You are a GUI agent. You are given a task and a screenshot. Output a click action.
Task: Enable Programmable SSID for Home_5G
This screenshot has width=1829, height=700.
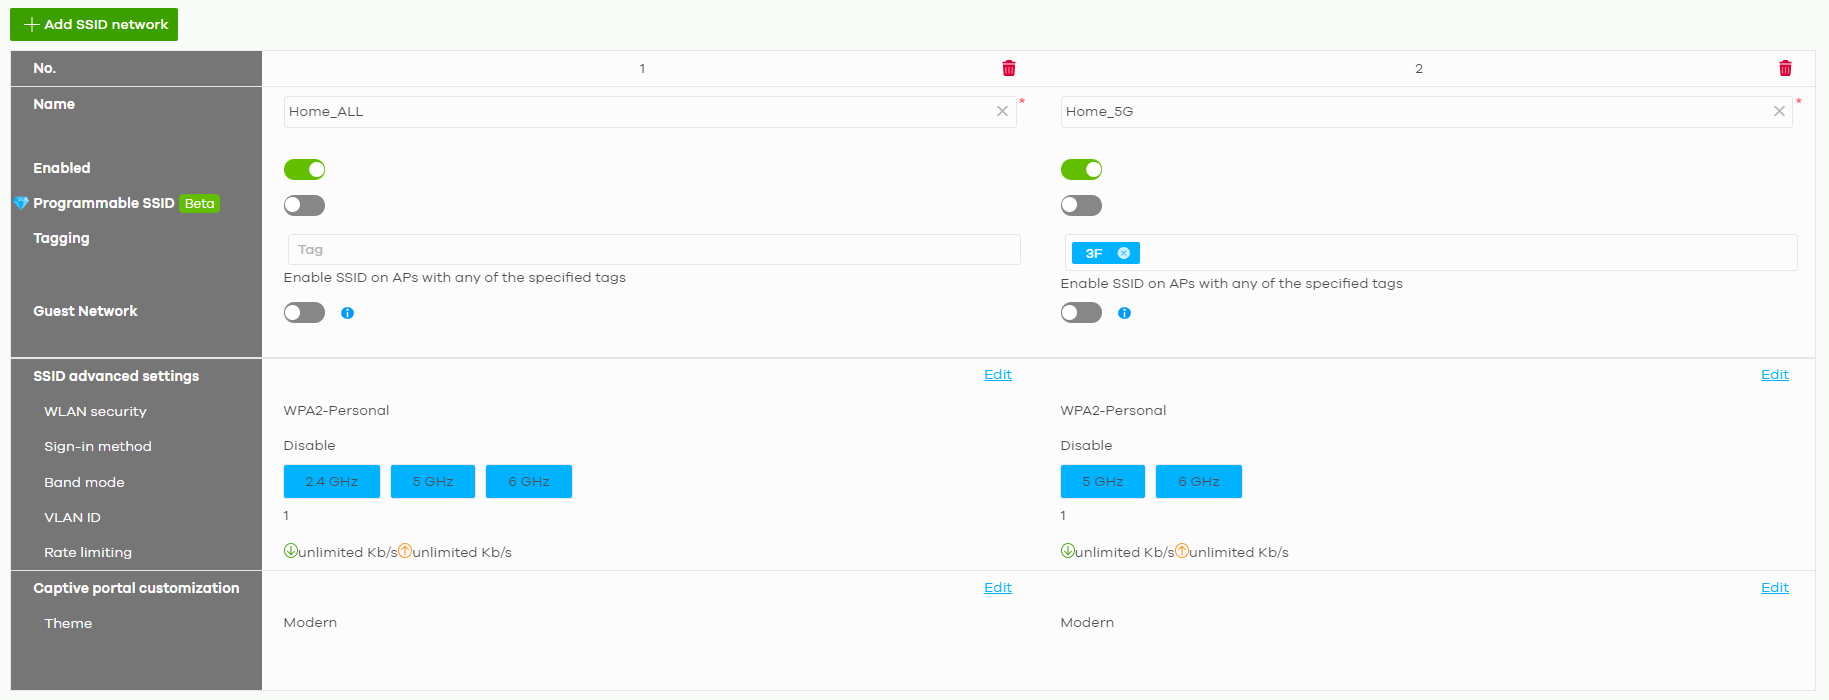click(x=1081, y=205)
